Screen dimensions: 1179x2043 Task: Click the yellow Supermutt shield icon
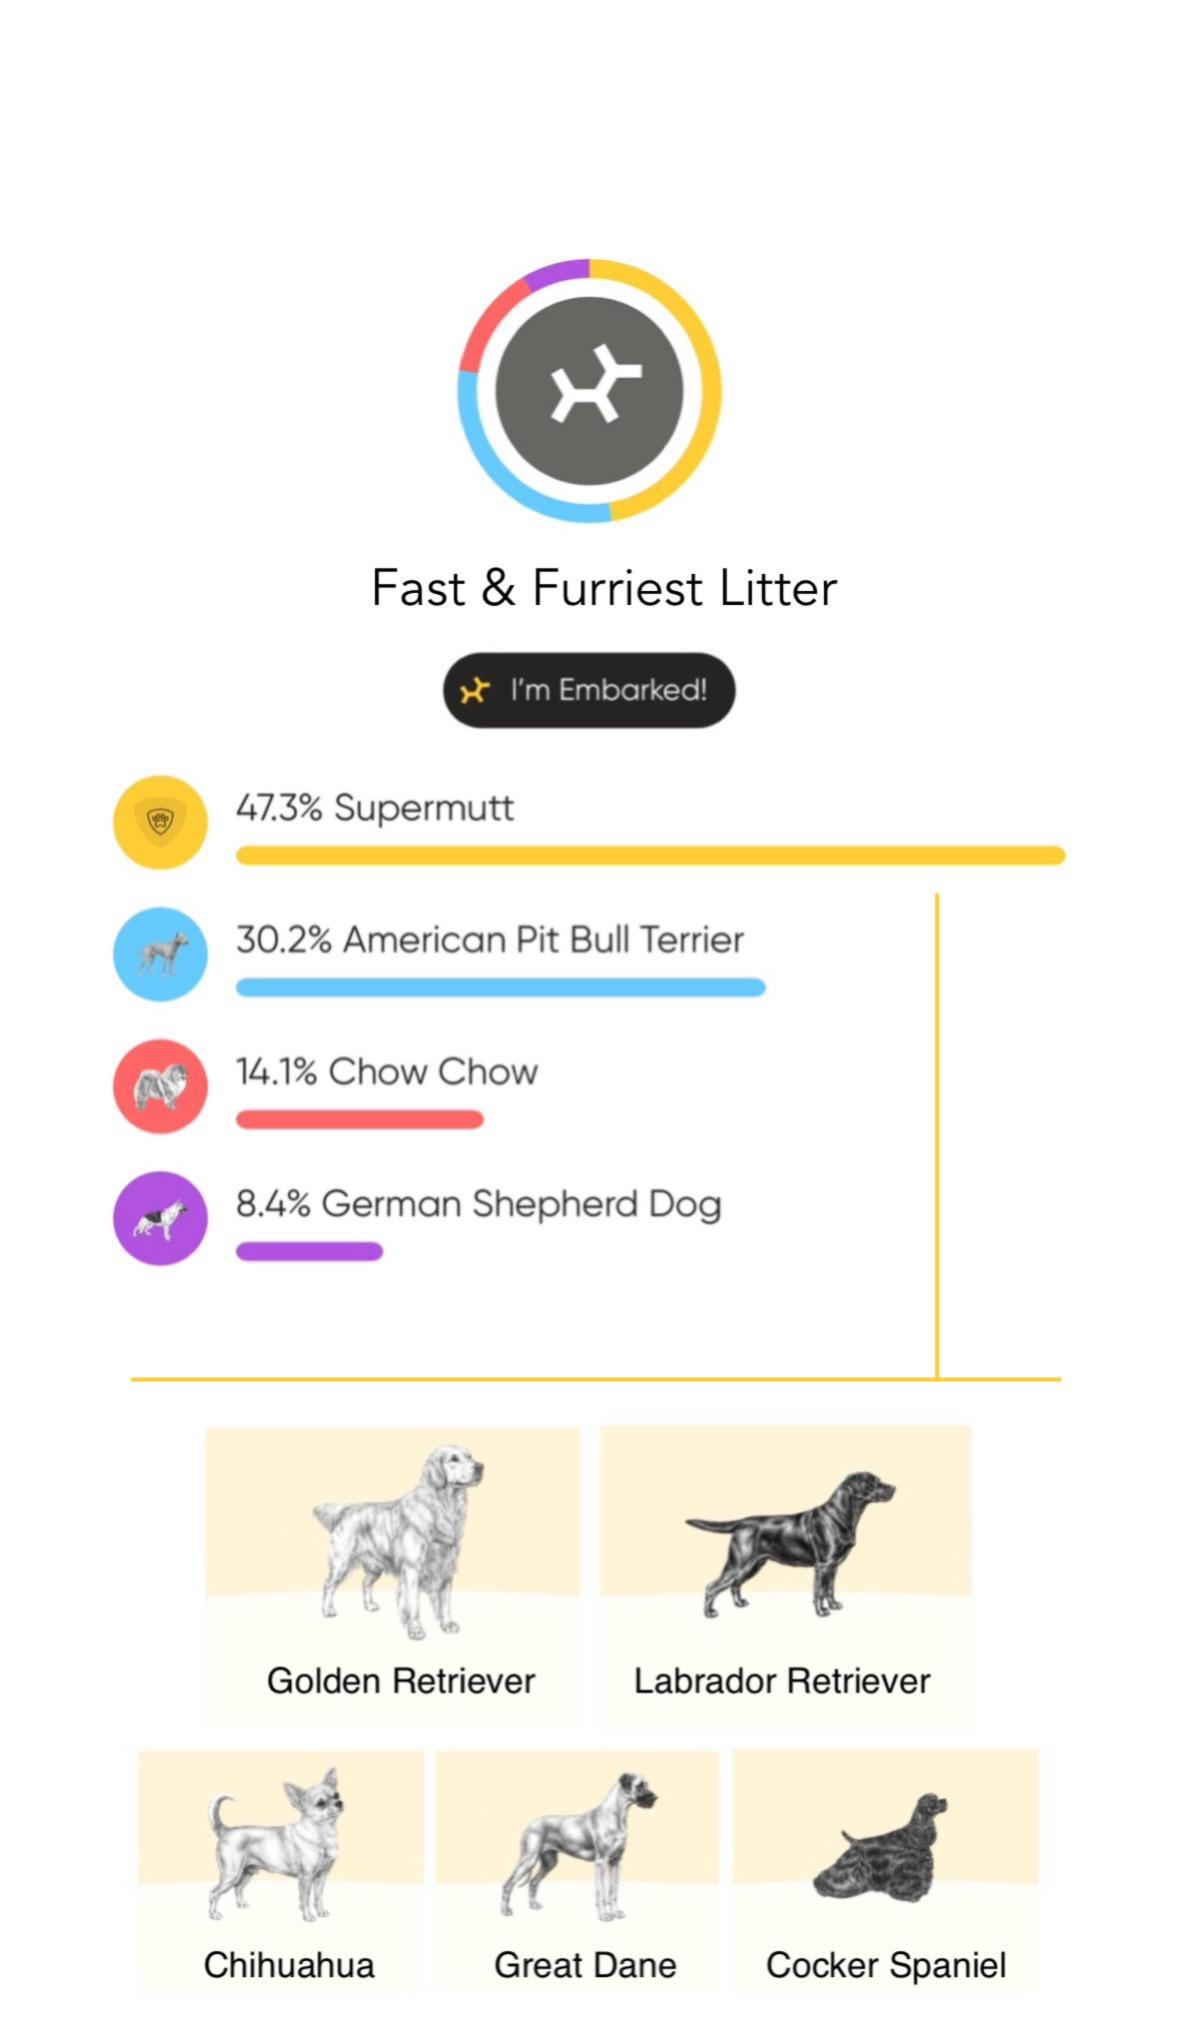(160, 822)
